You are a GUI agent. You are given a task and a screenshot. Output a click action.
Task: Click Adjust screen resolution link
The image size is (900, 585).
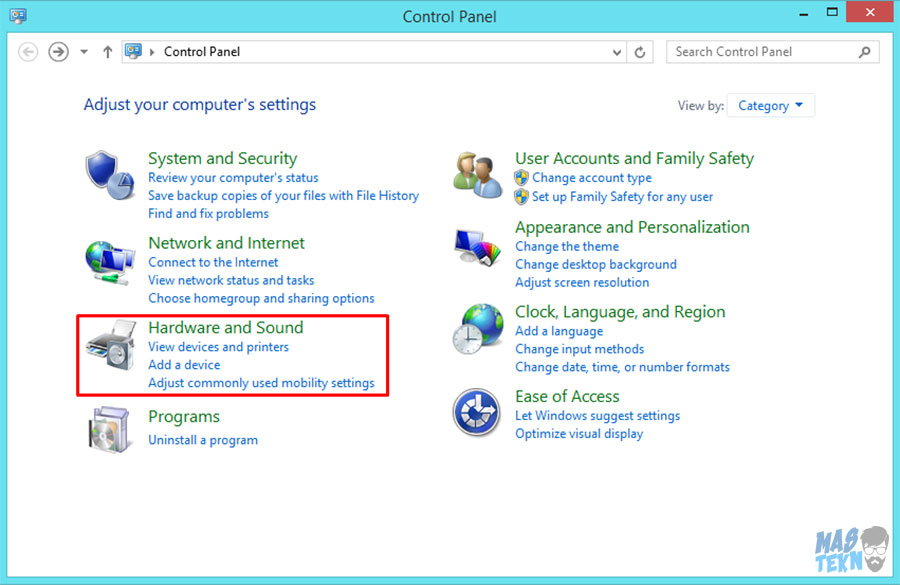(582, 283)
